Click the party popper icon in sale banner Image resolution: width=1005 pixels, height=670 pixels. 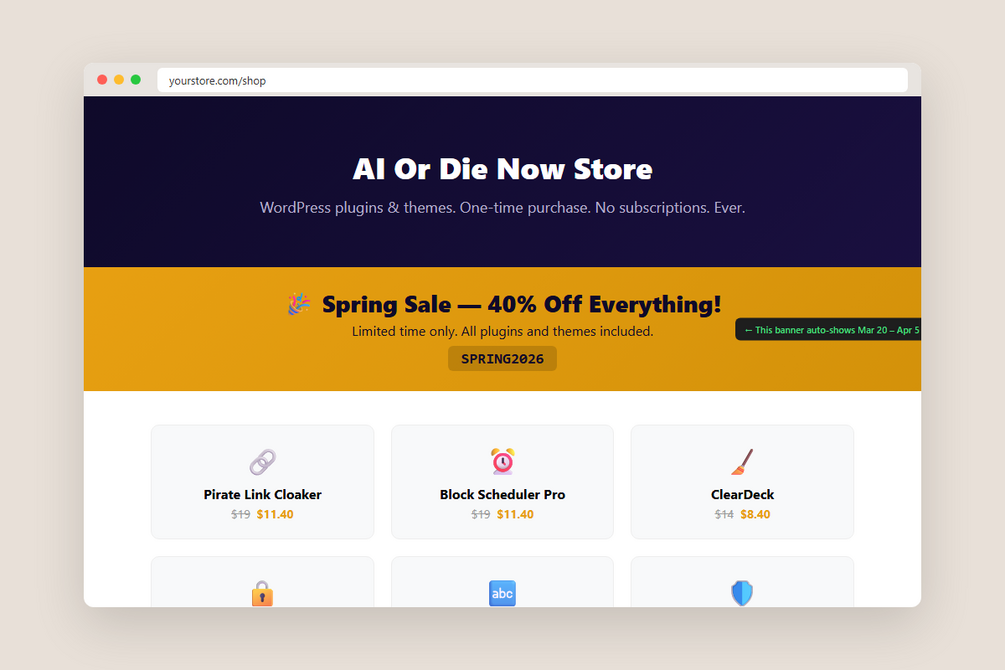pos(299,304)
